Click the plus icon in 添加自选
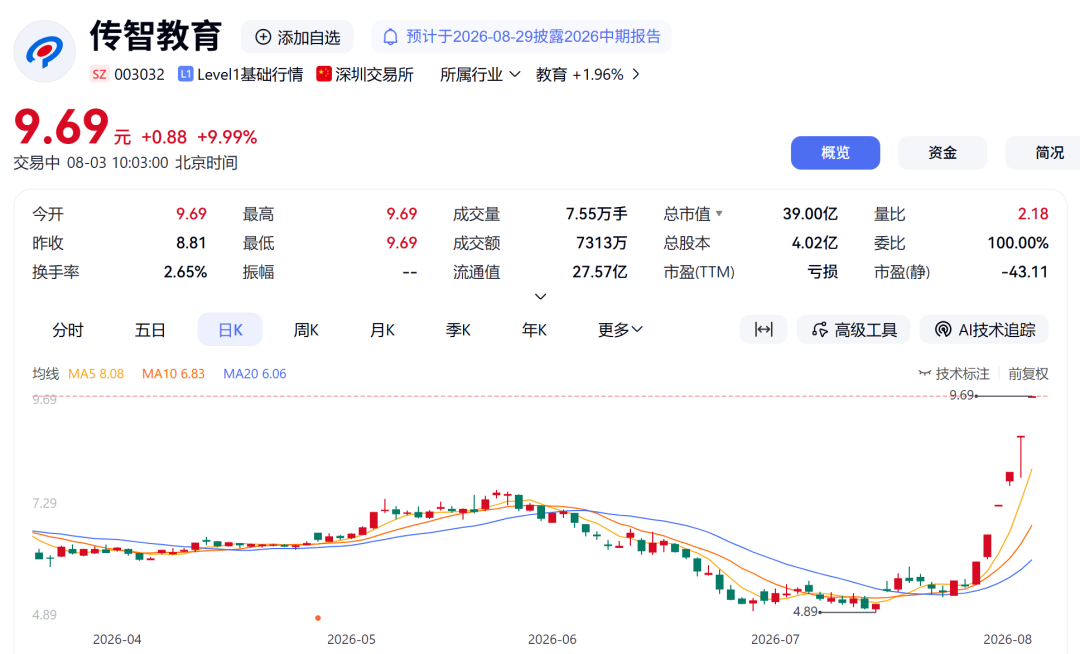Viewport: 1080px width, 654px height. tap(263, 37)
